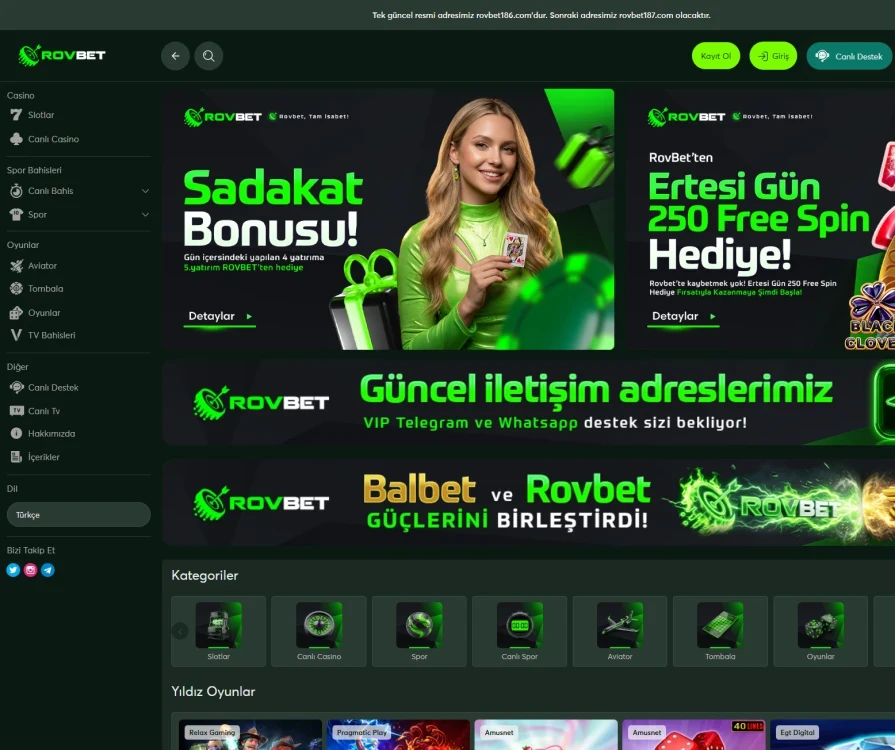Click Detaylar on the 250 Free Spin banner
Image resolution: width=895 pixels, height=750 pixels.
[x=683, y=316]
